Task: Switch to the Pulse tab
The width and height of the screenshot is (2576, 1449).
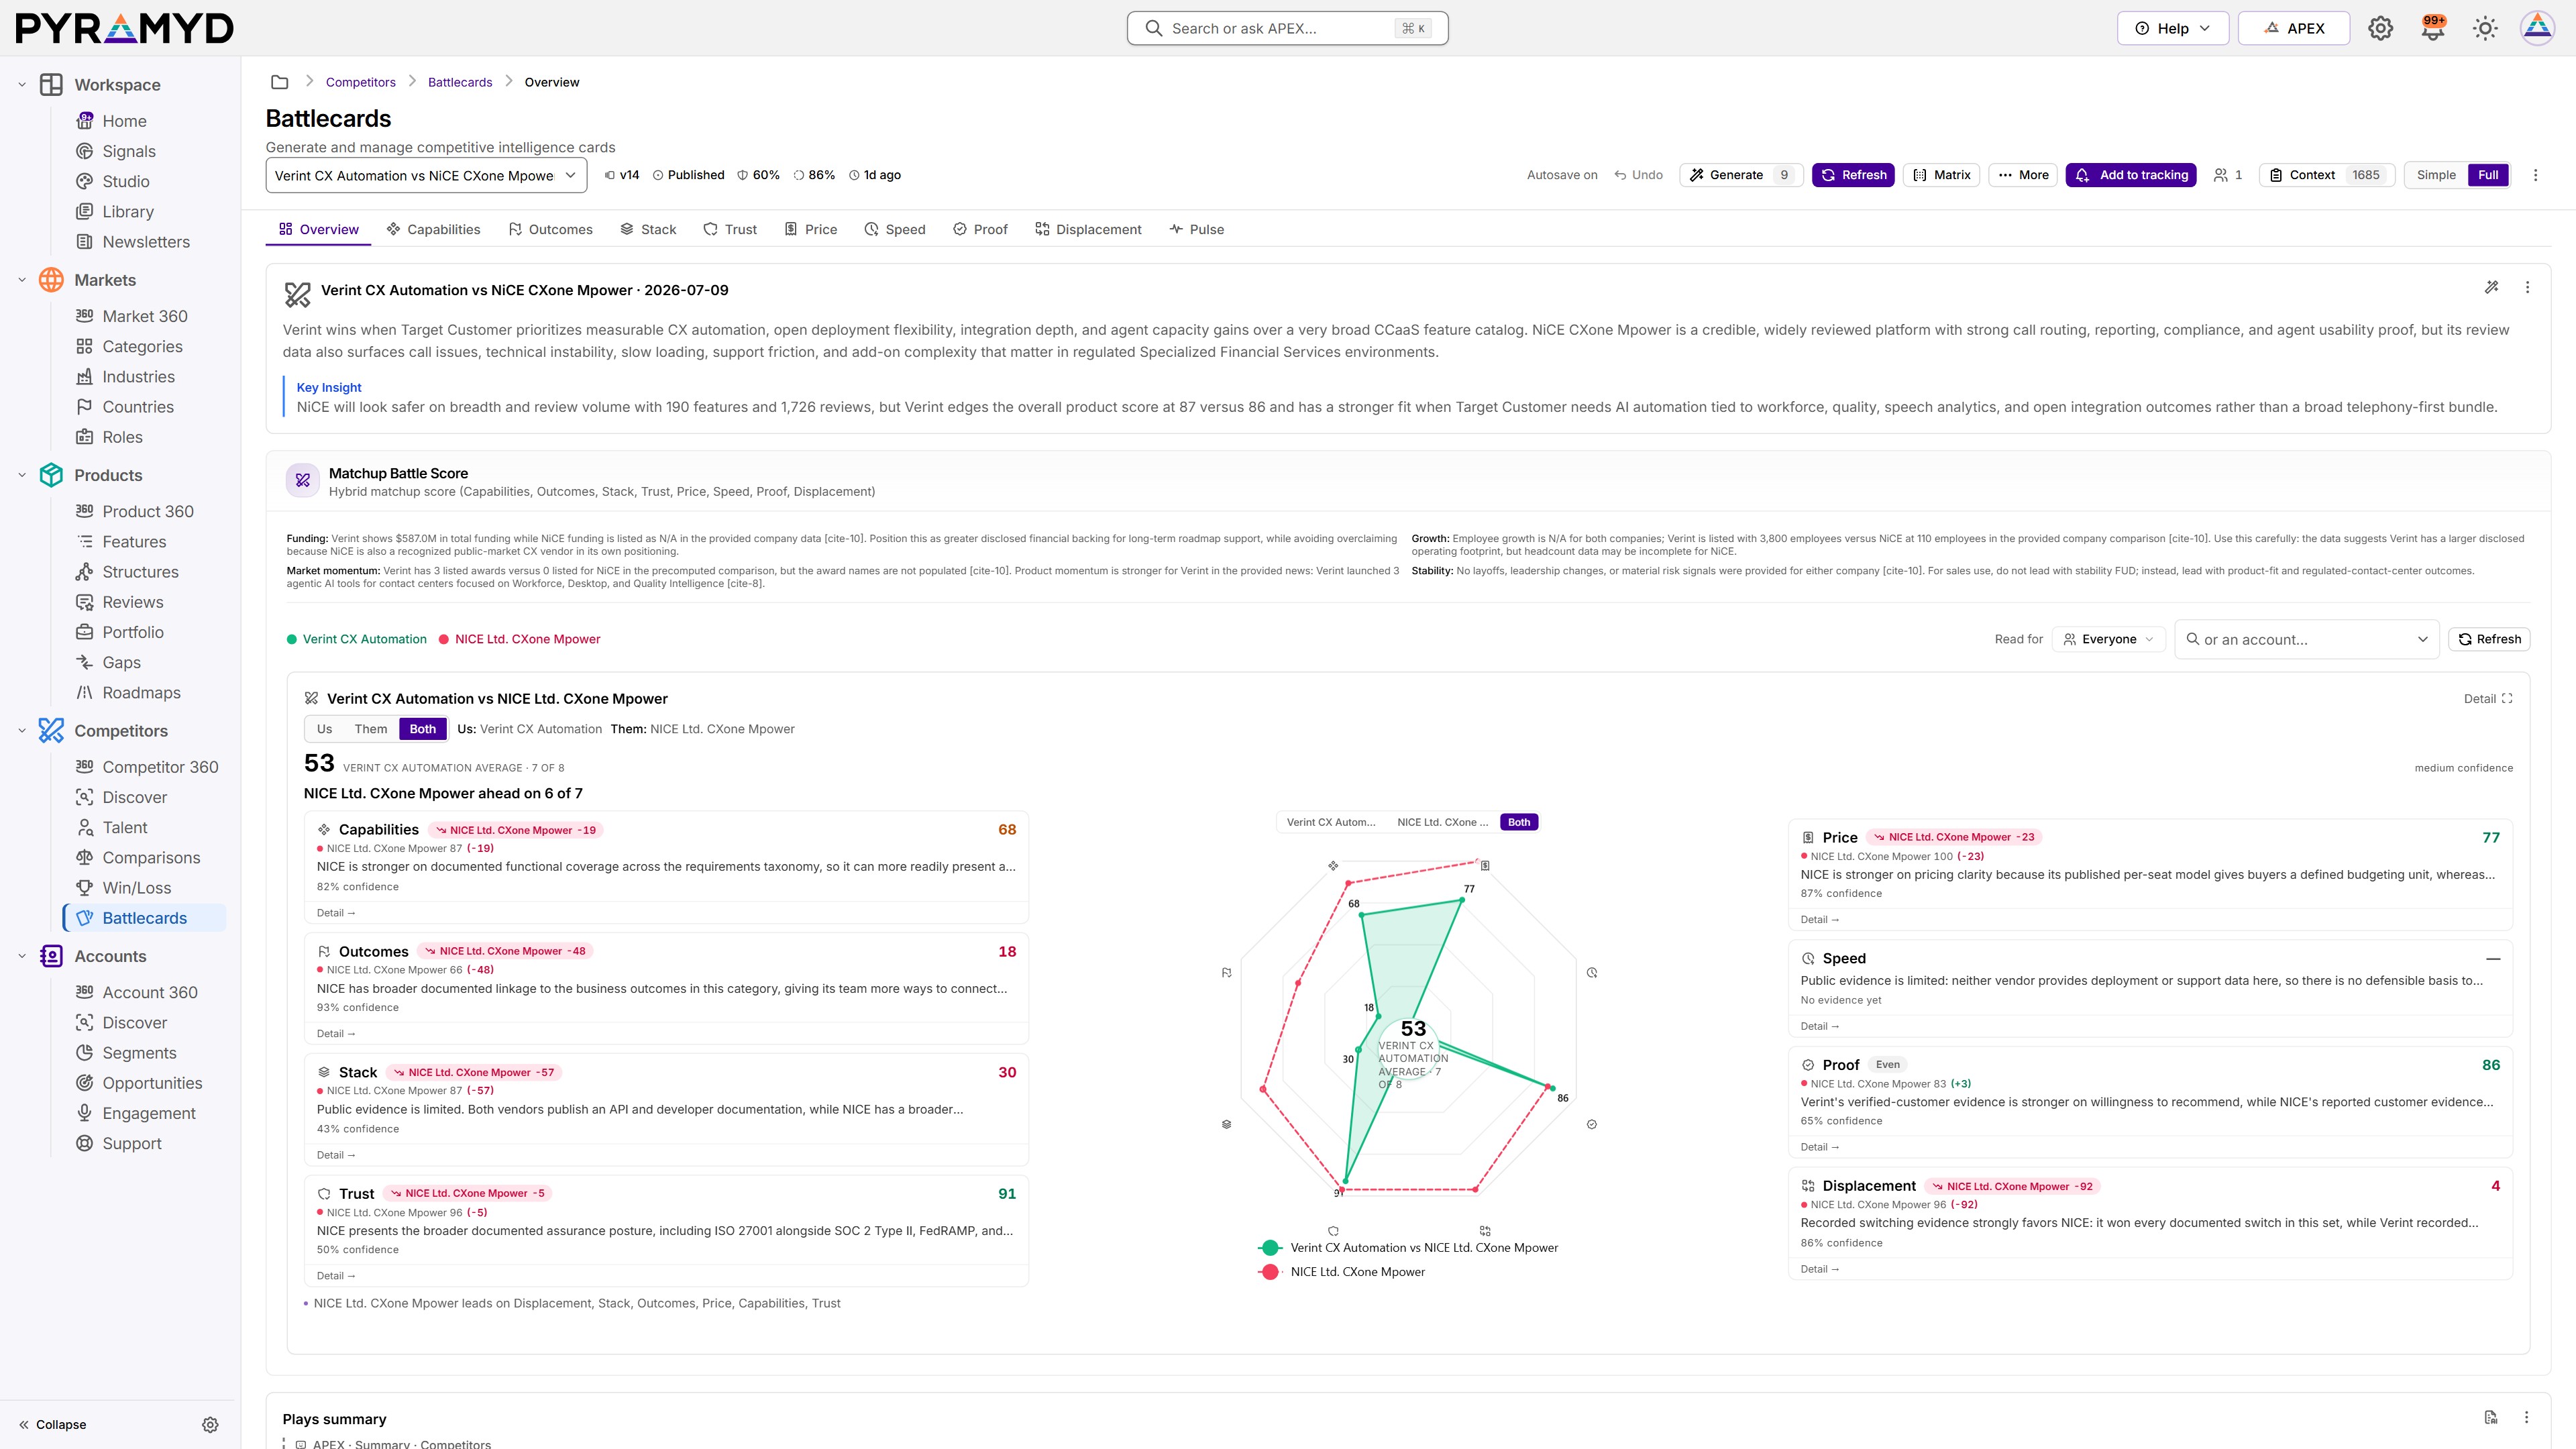Action: click(x=1196, y=229)
